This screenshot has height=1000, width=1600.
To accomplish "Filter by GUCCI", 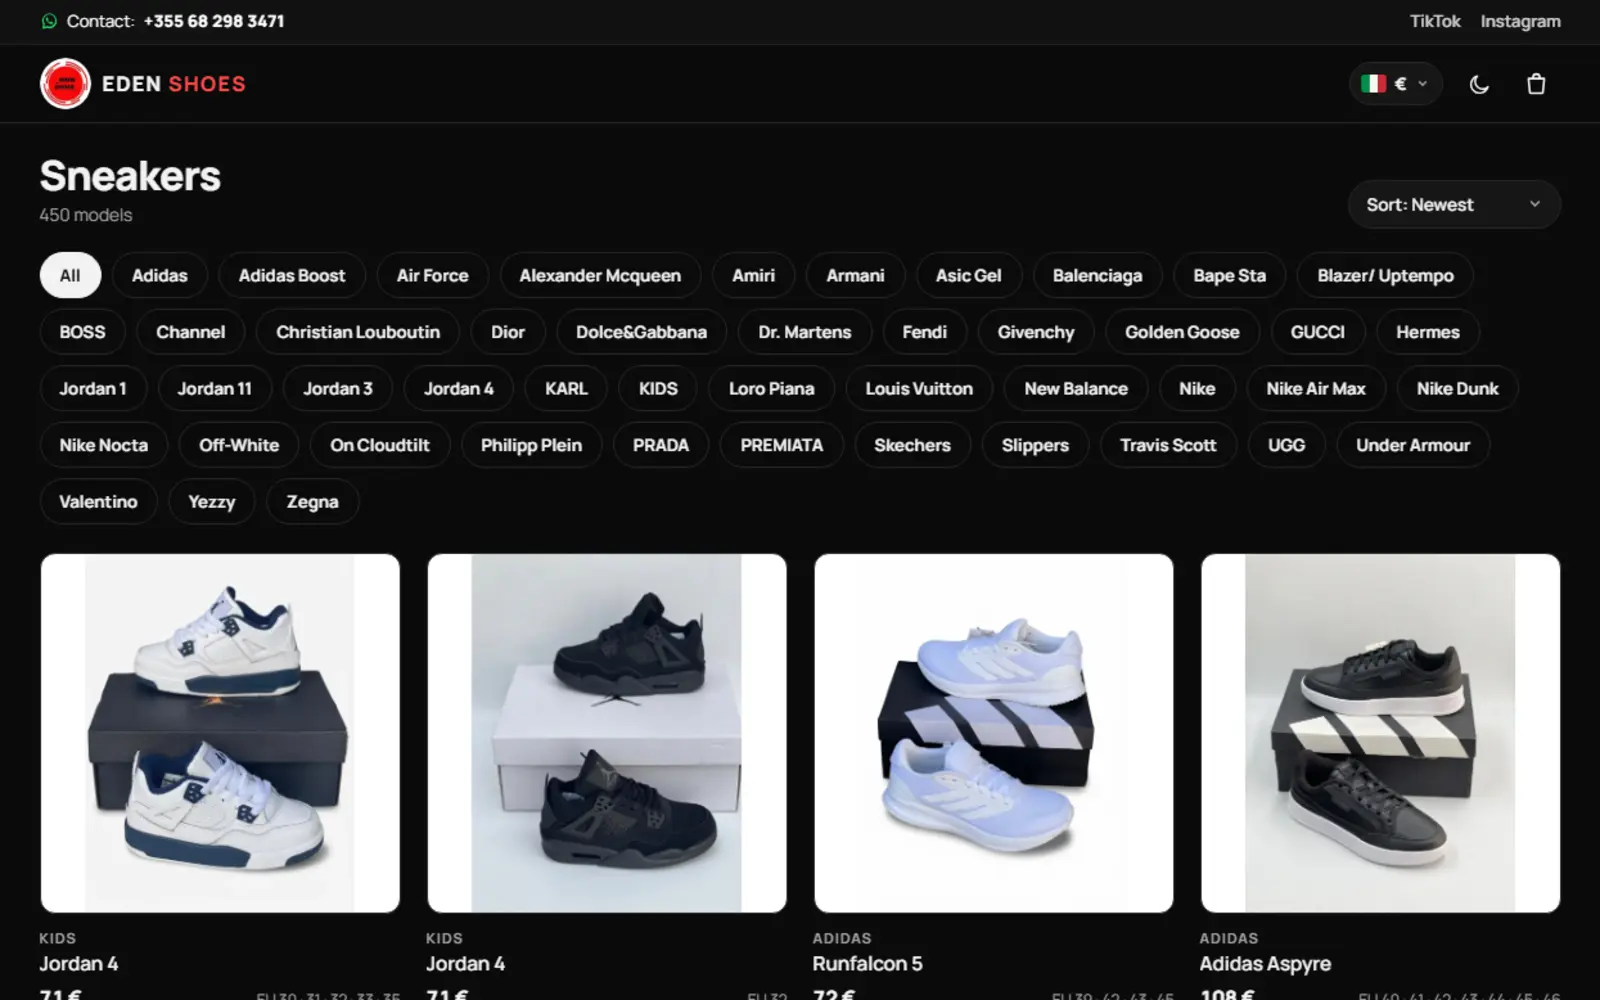I will pyautogui.click(x=1318, y=332).
